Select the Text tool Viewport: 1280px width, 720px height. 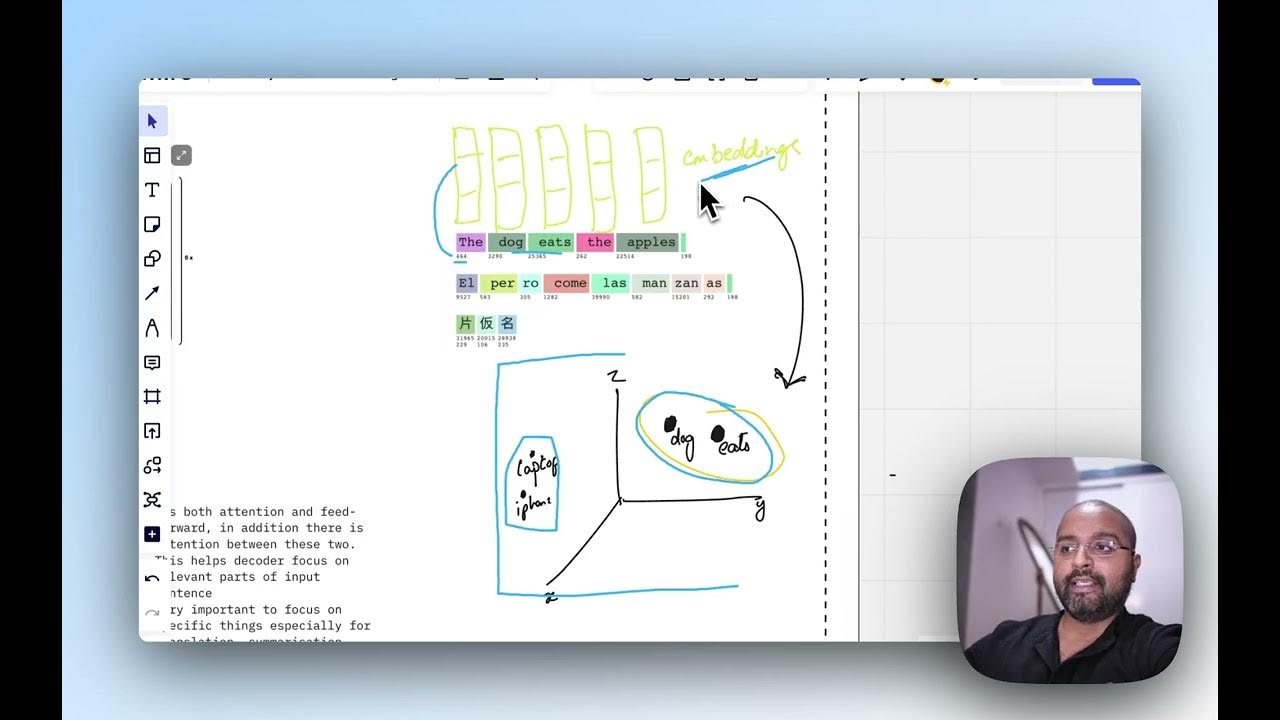(152, 190)
